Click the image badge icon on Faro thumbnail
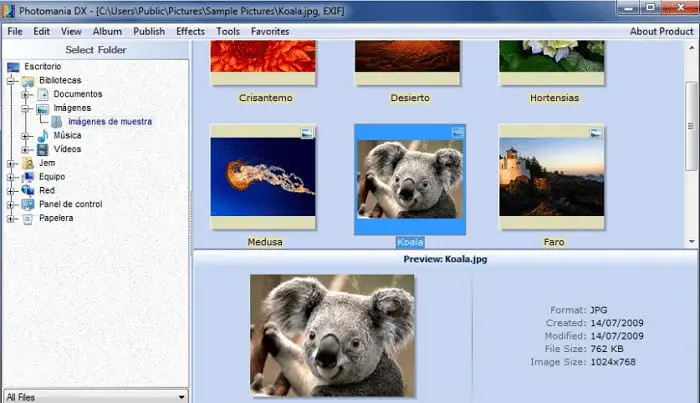The width and height of the screenshot is (700, 403). (x=596, y=133)
